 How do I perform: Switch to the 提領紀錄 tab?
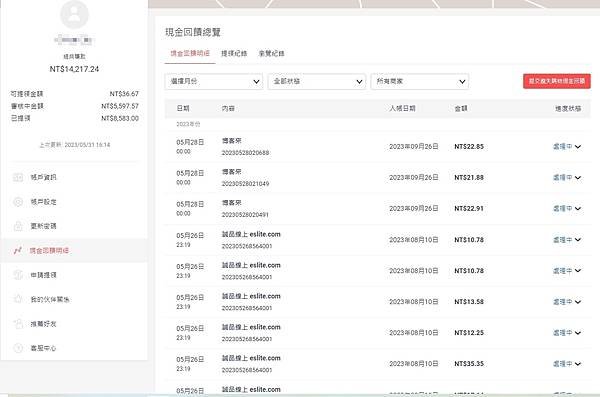click(x=234, y=53)
